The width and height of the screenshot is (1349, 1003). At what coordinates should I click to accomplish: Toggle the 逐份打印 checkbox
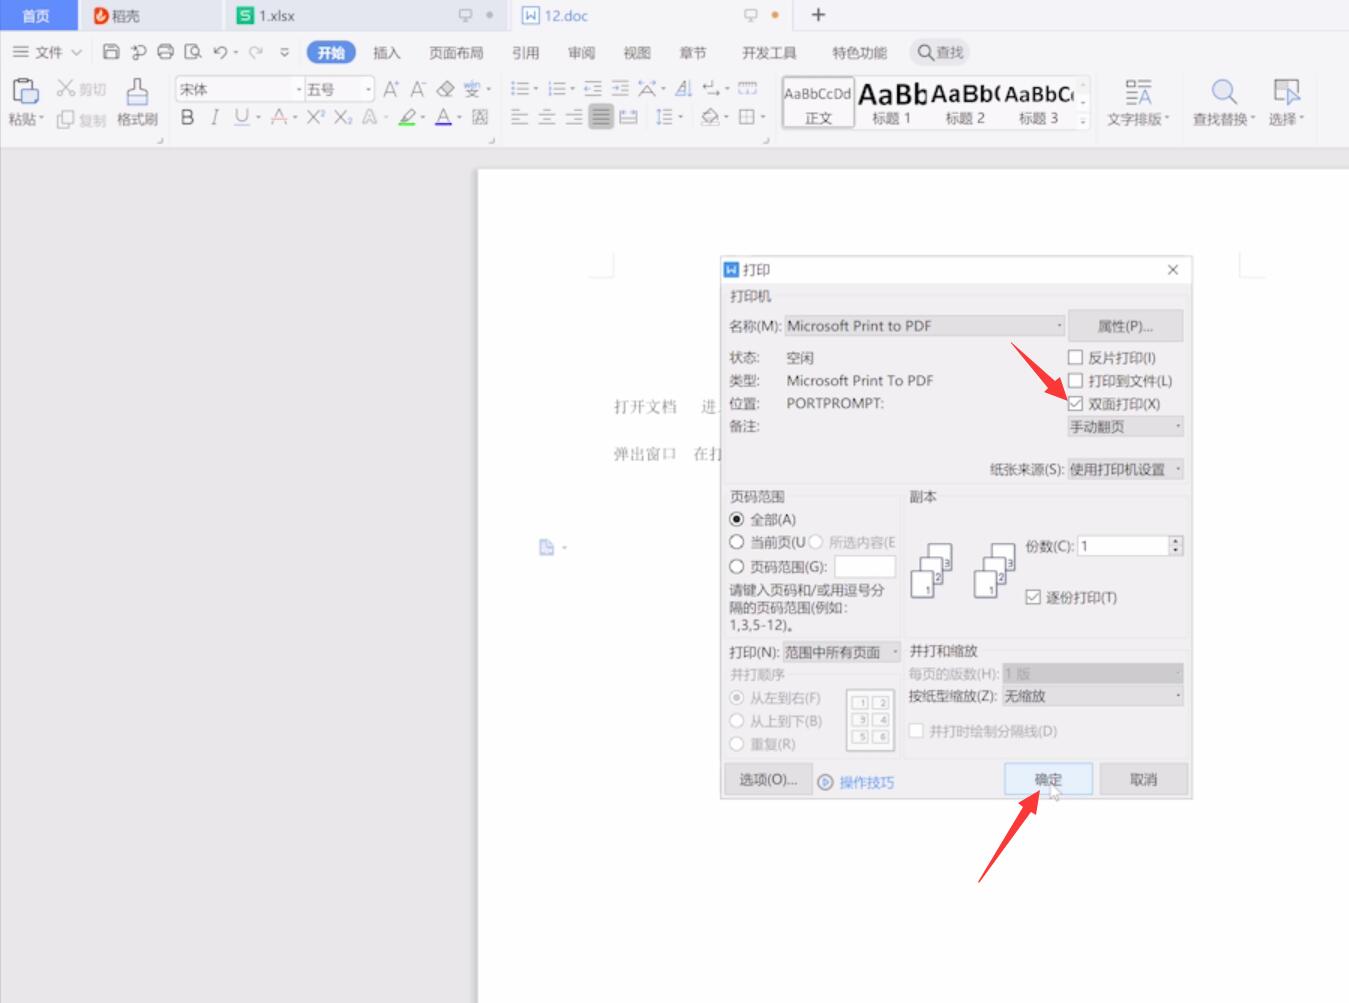[x=1033, y=597]
